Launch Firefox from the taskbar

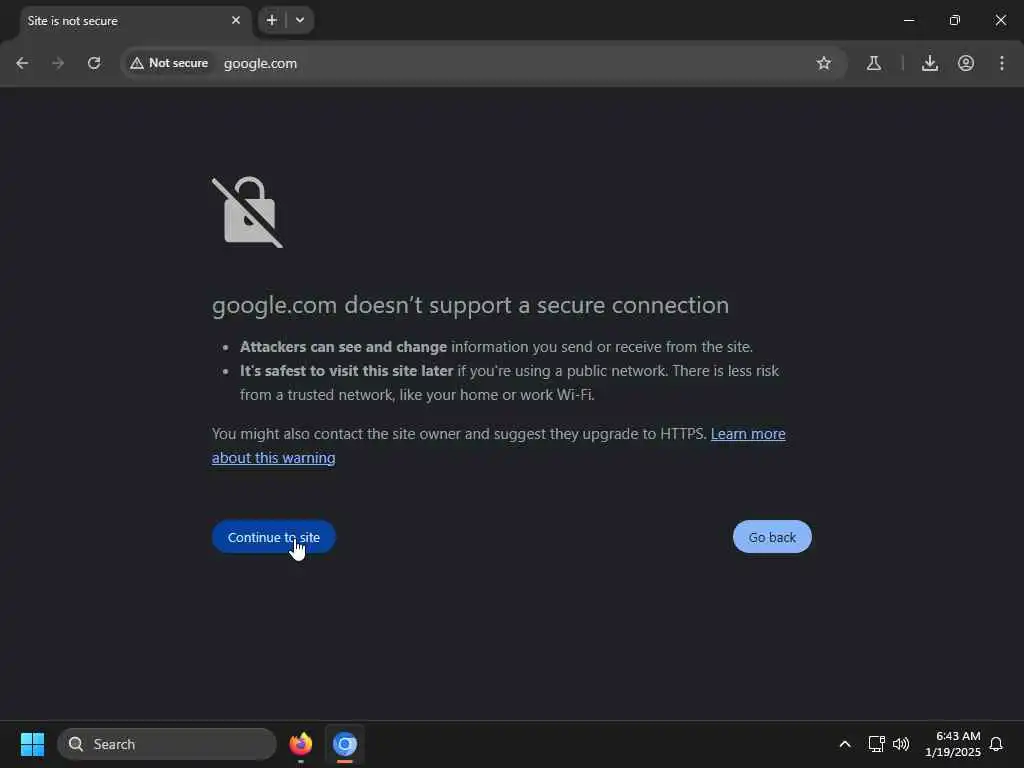click(301, 744)
